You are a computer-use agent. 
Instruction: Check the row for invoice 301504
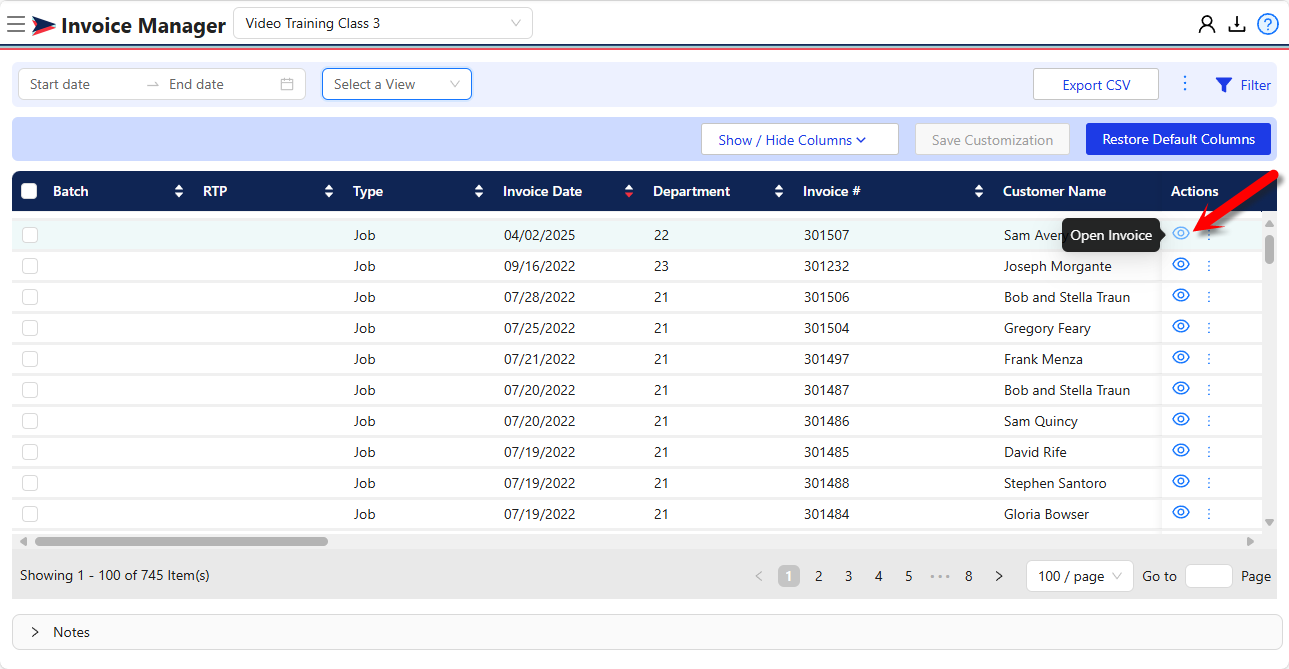pos(30,328)
